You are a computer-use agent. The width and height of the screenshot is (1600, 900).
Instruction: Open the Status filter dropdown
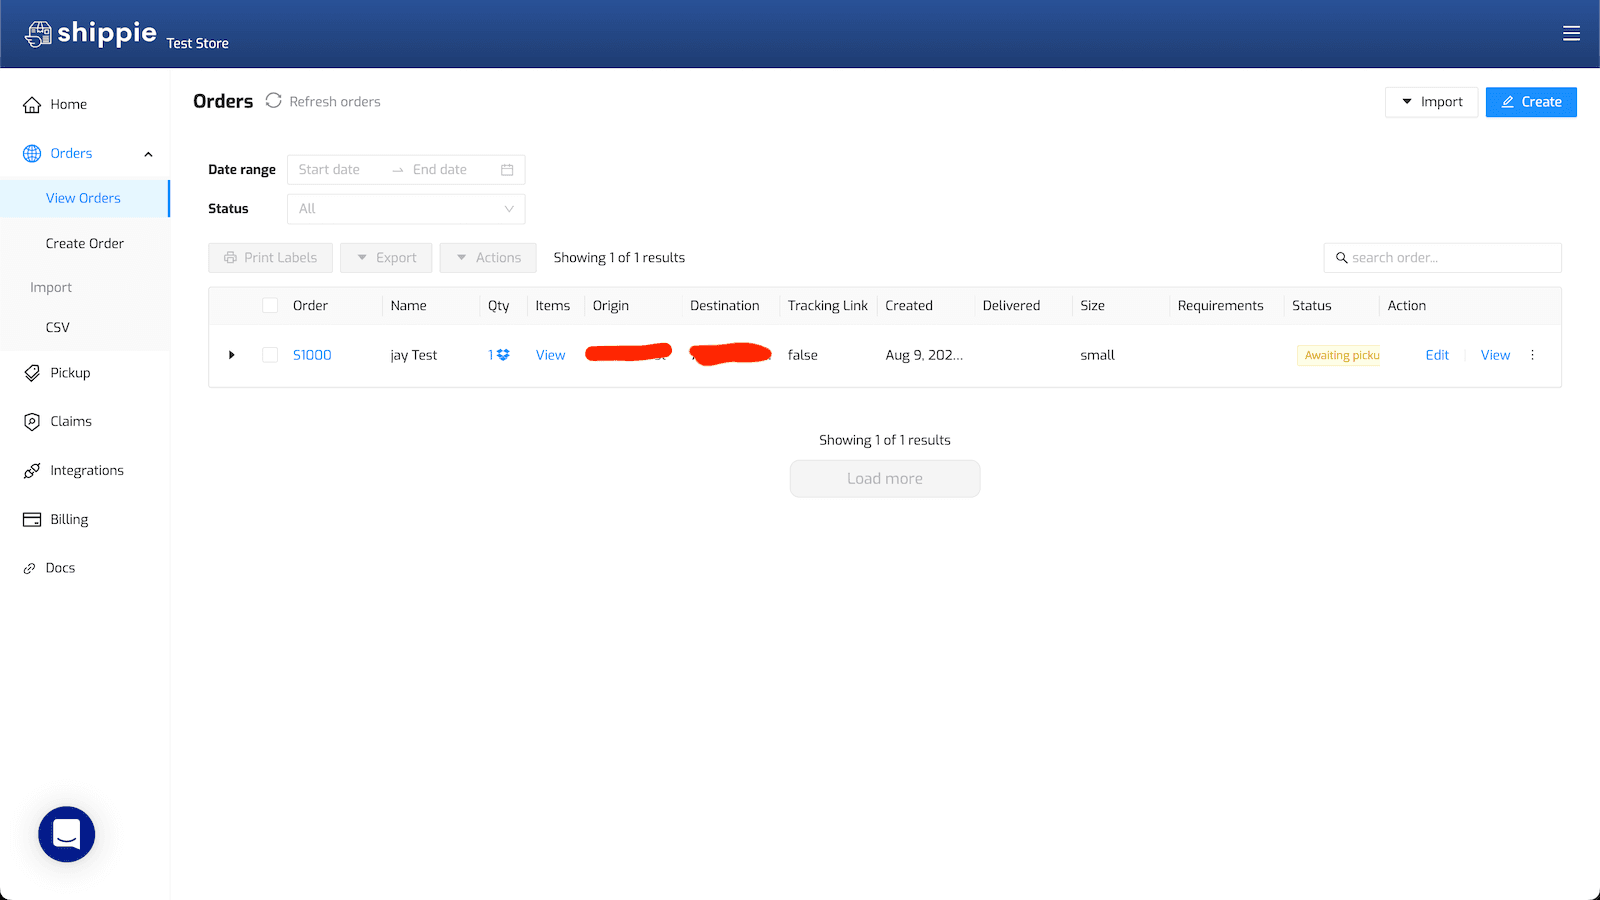click(x=405, y=208)
